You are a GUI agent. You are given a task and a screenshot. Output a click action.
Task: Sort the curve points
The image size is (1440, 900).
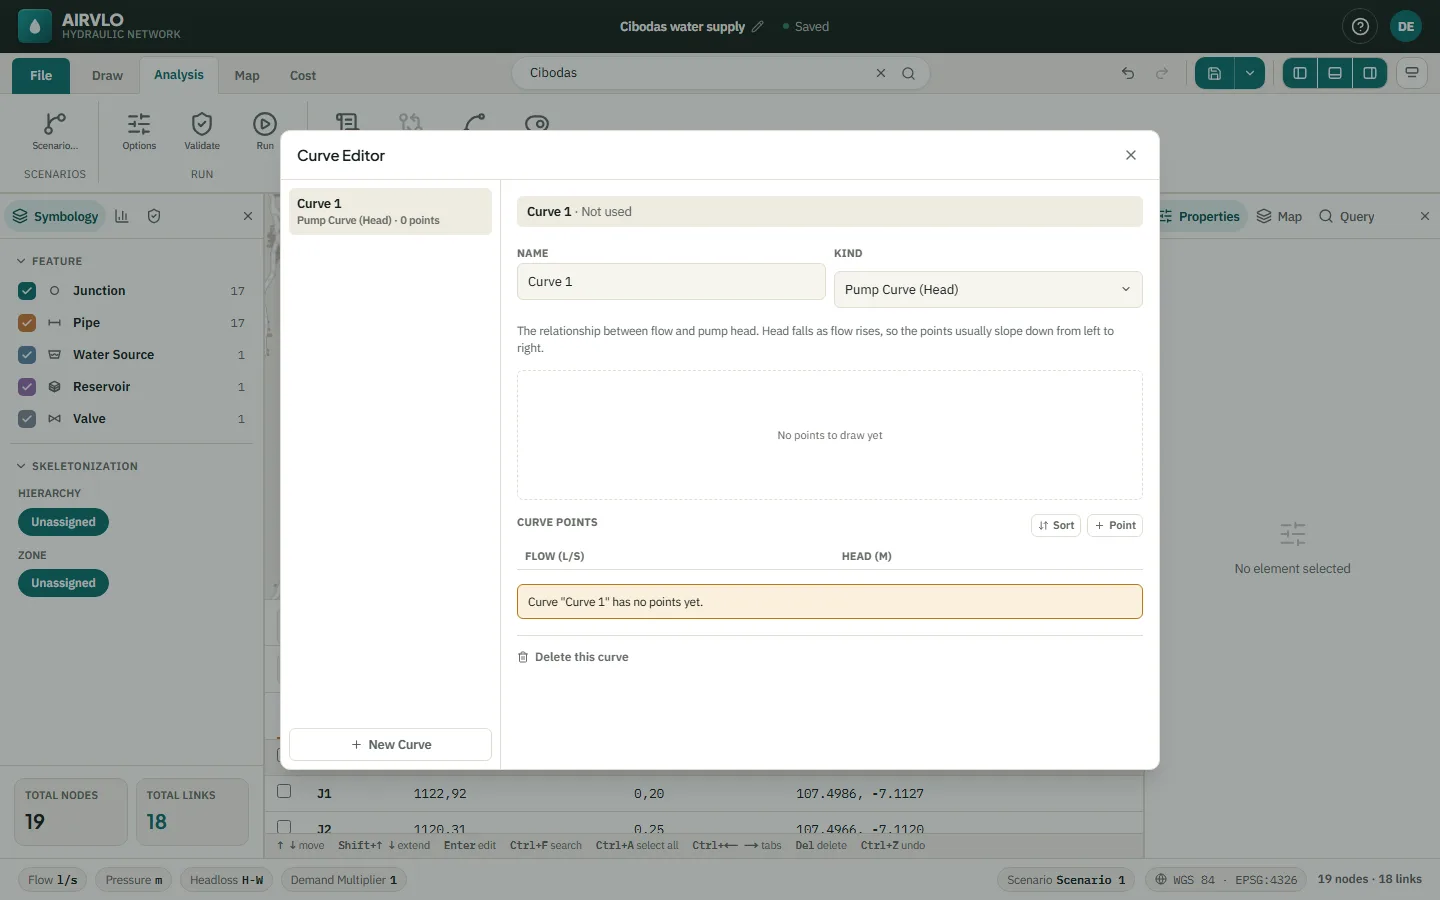pos(1056,525)
